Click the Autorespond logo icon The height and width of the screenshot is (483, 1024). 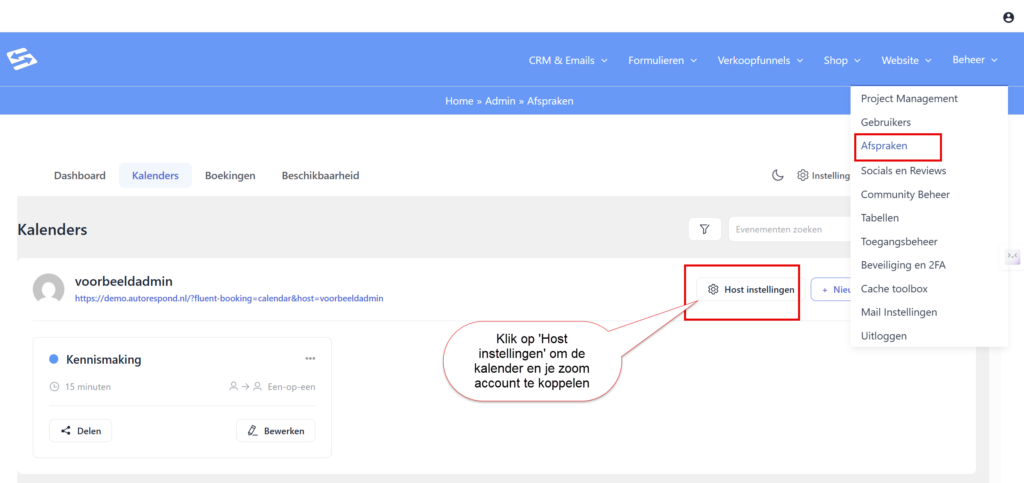(x=22, y=60)
